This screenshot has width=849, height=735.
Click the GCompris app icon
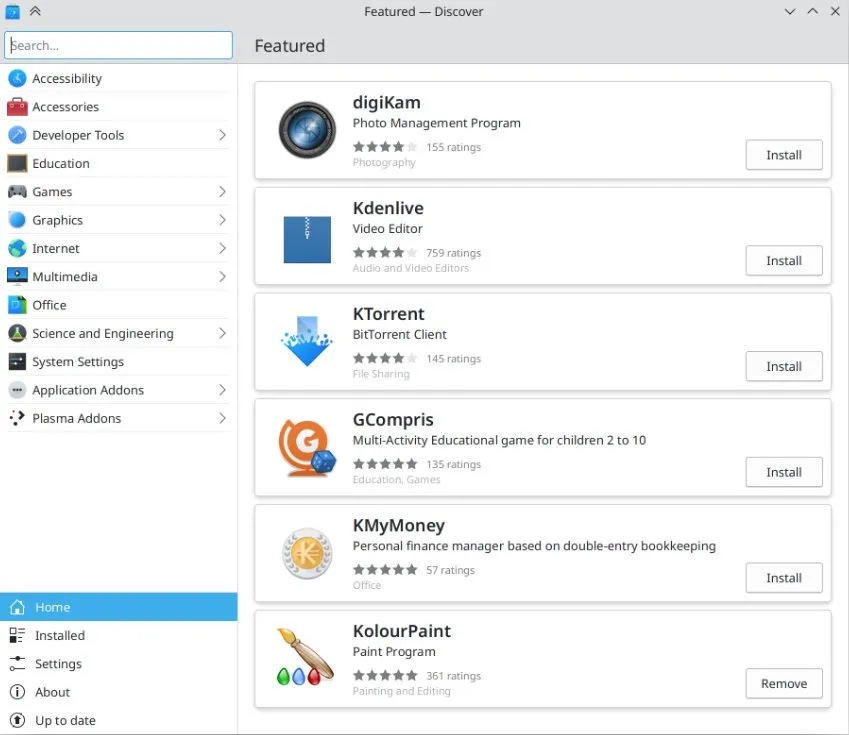pos(306,448)
